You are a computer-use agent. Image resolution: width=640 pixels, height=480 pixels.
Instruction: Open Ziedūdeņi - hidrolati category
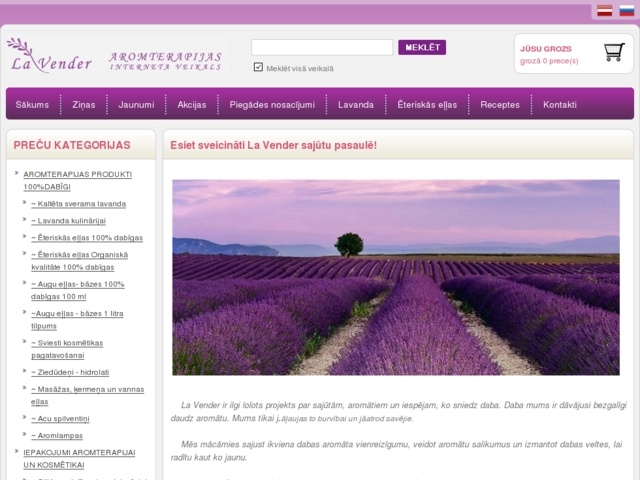70,372
